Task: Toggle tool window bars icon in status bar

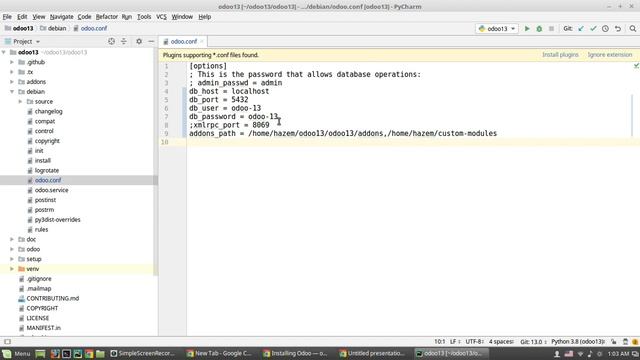Action: 7,342
